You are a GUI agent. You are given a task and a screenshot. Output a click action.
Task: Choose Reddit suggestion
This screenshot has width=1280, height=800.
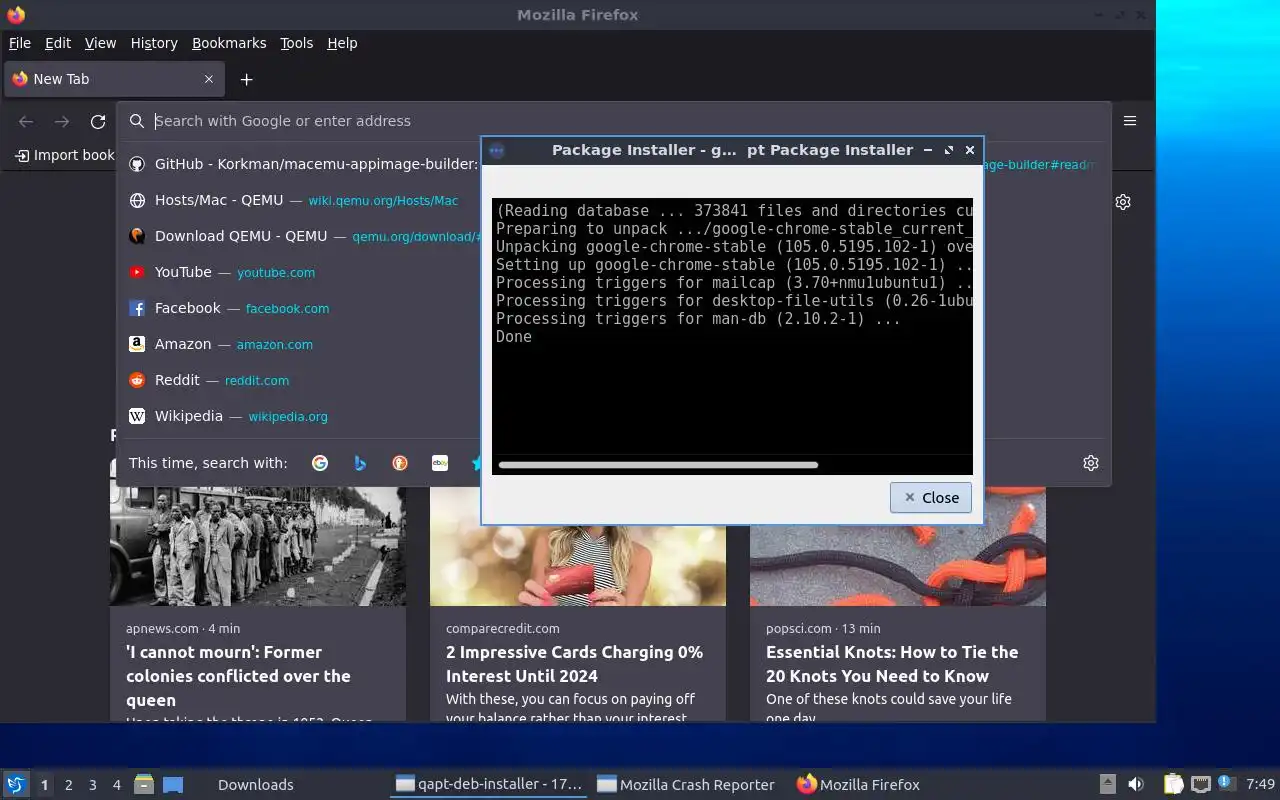[300, 380]
